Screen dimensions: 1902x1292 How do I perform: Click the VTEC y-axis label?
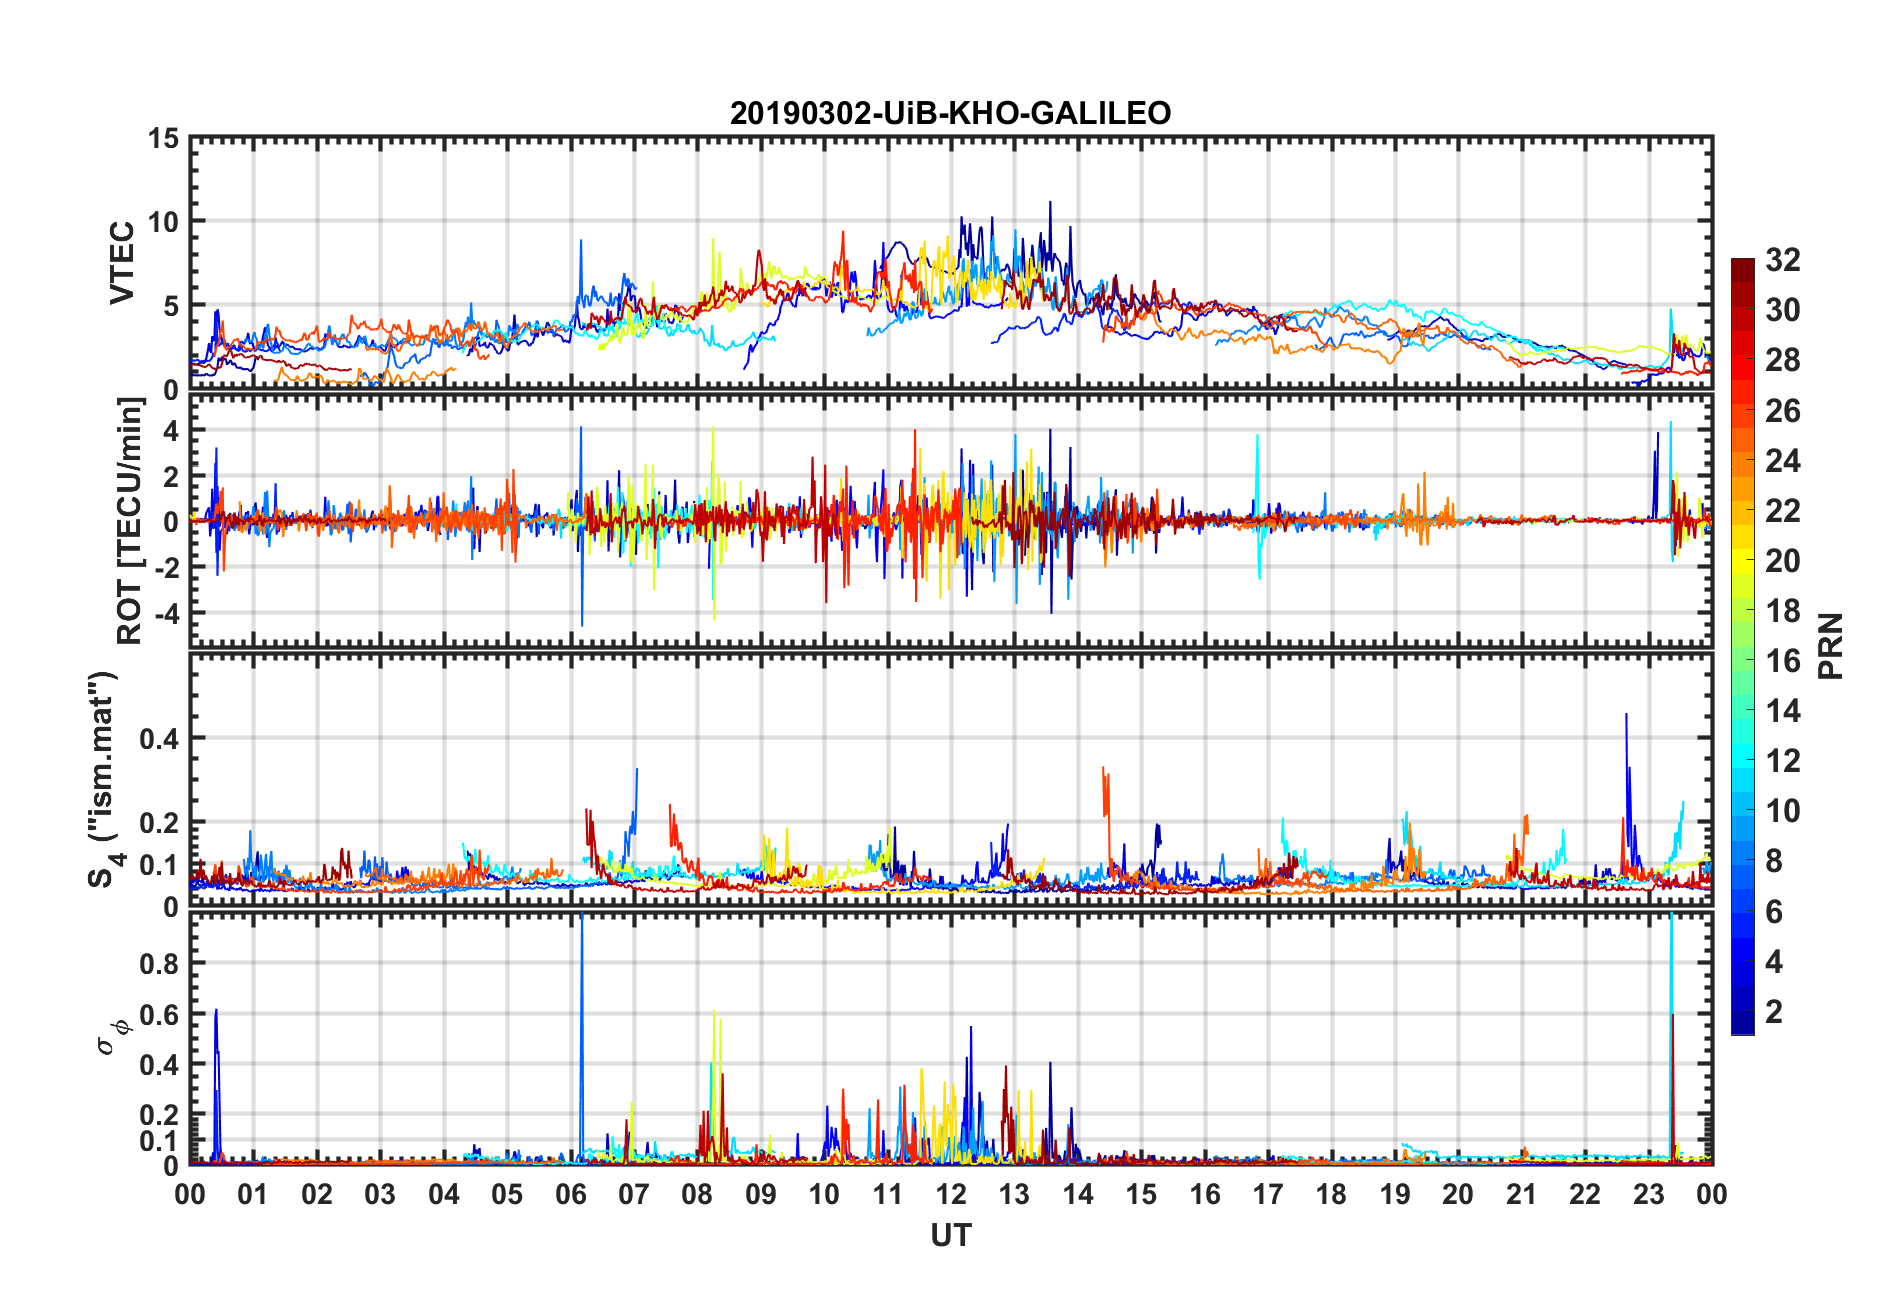click(x=122, y=263)
